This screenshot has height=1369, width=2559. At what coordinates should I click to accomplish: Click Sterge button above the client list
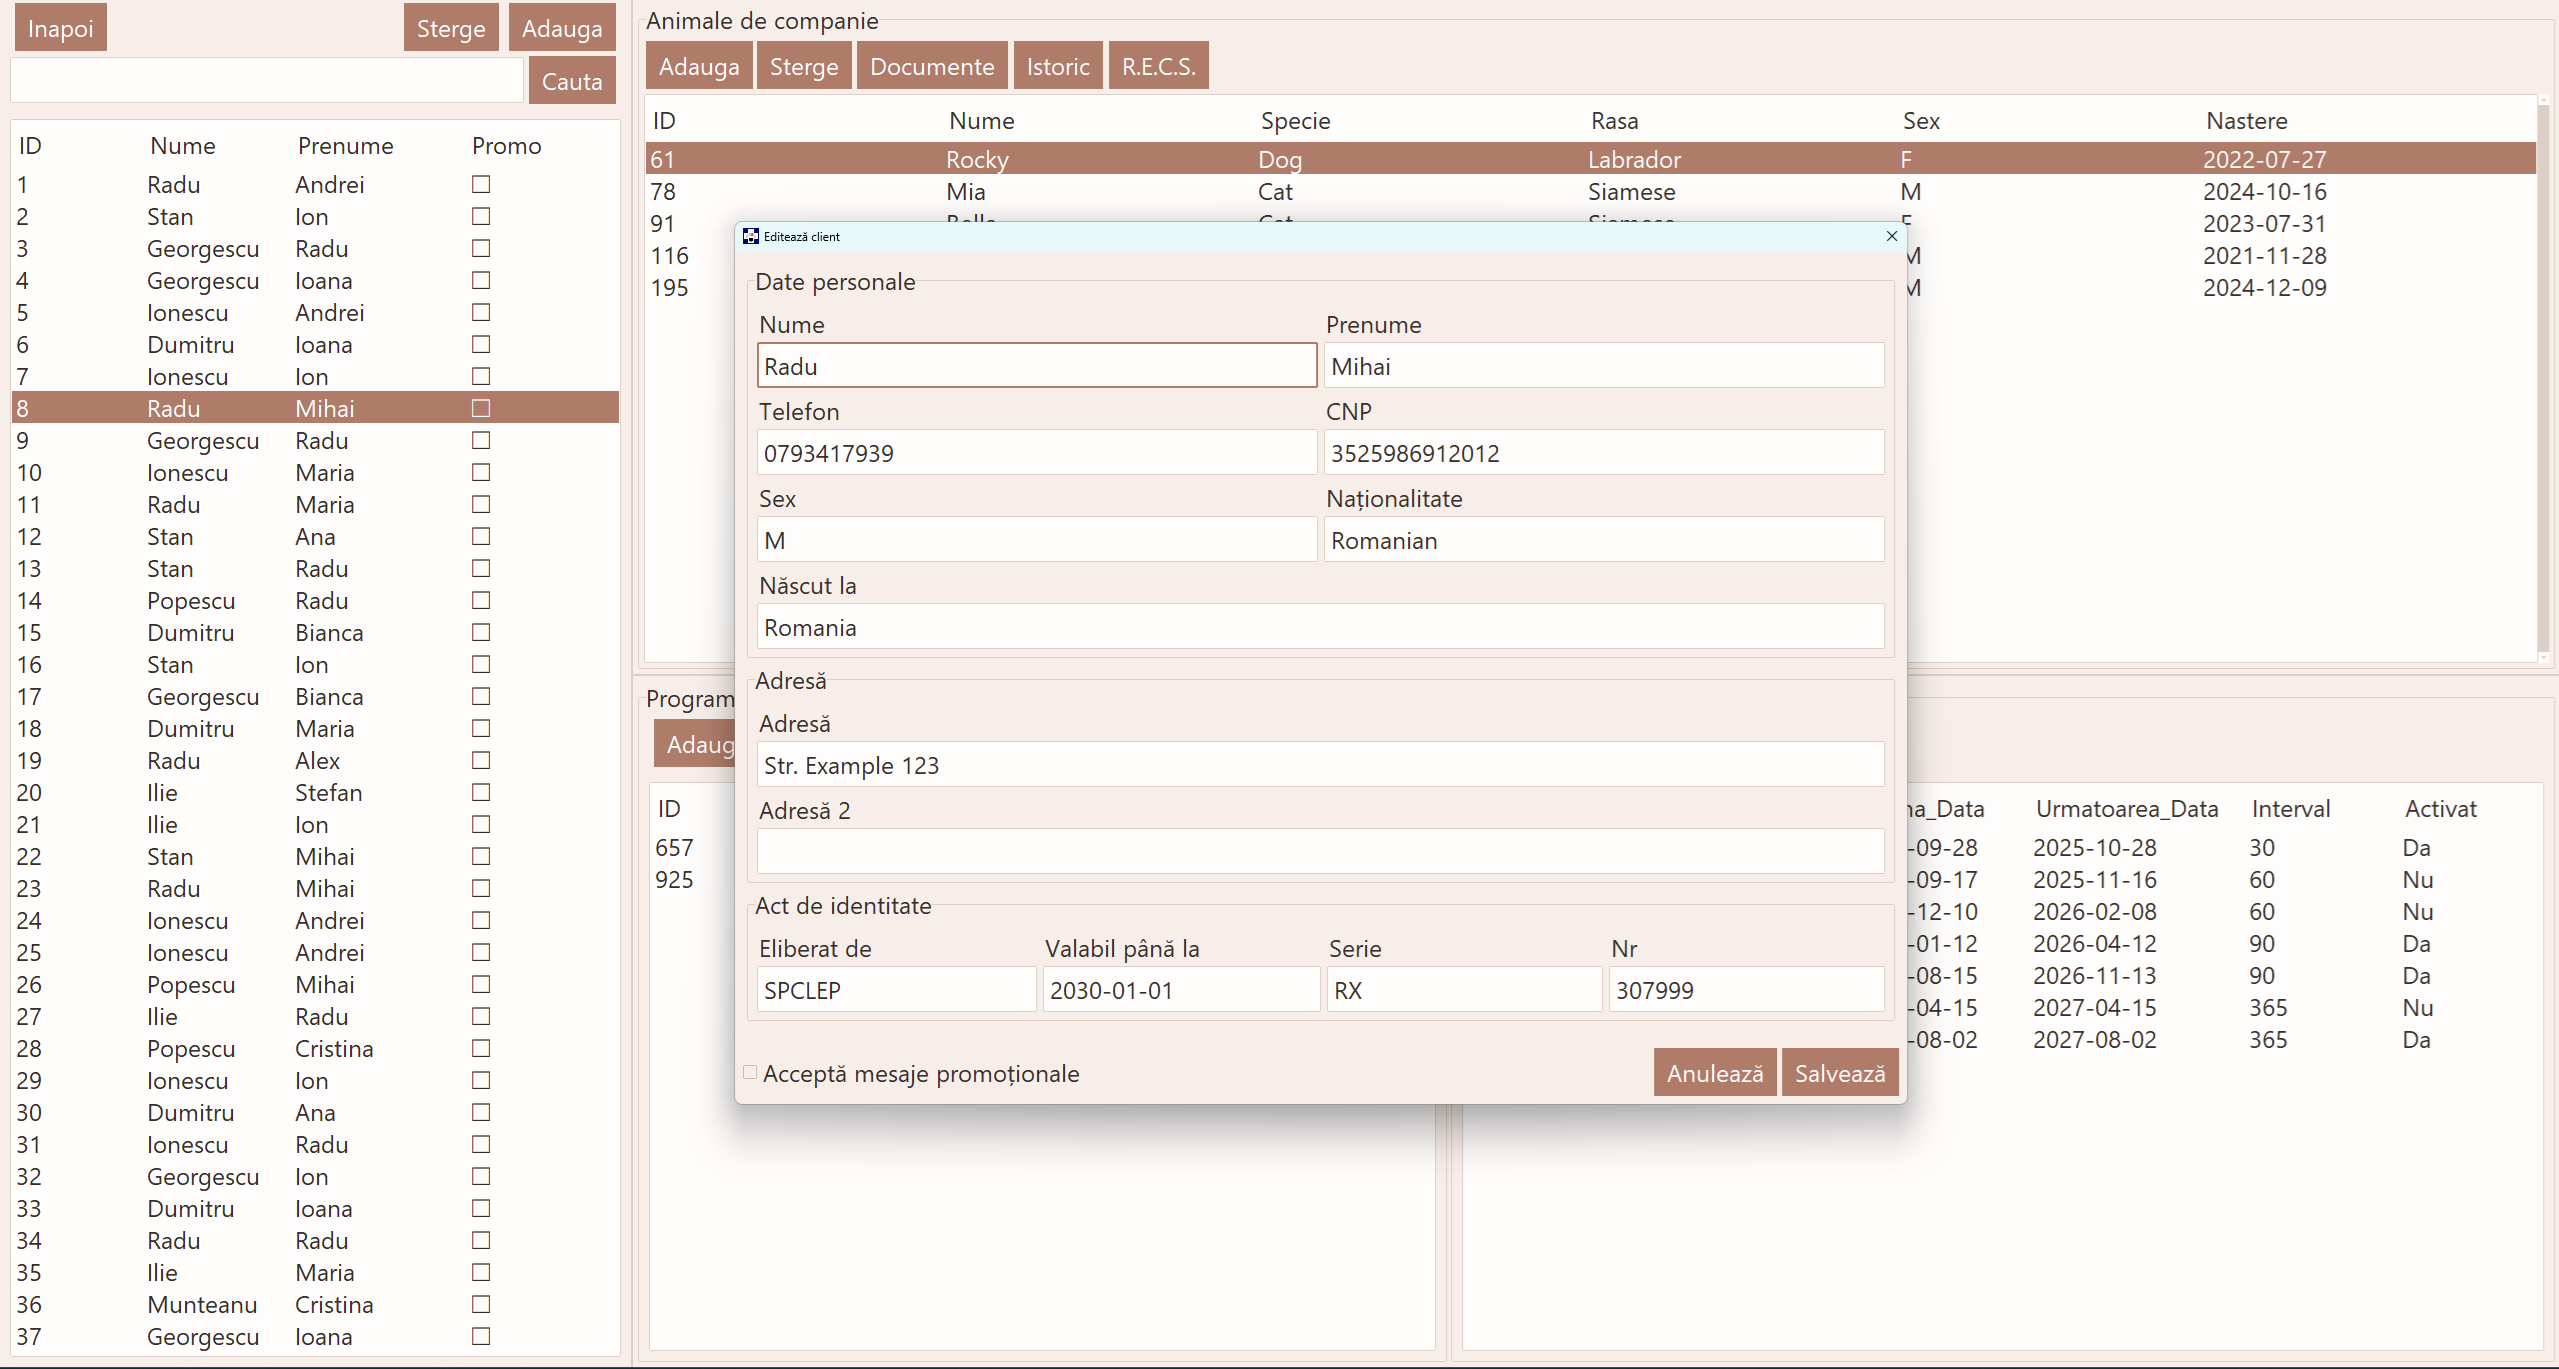[451, 28]
